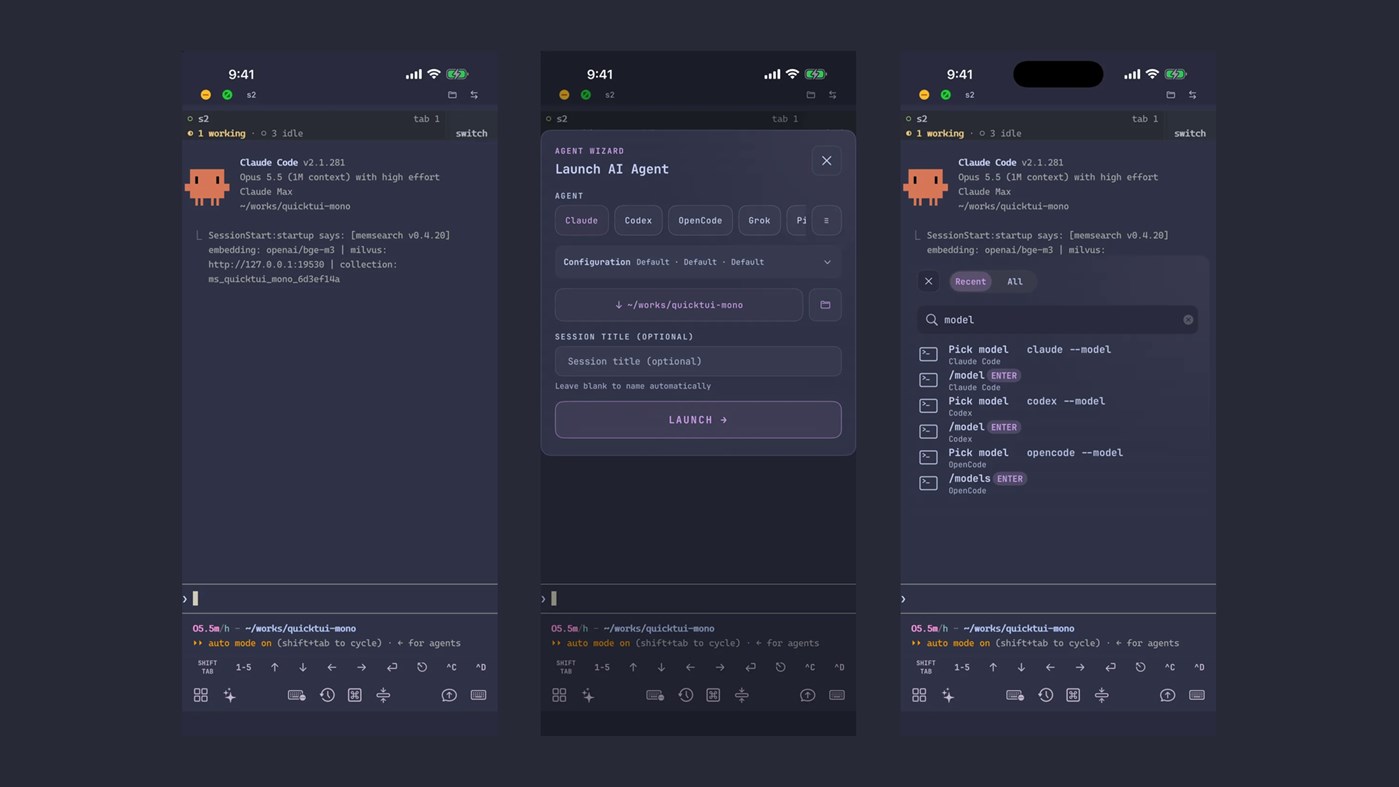
Task: Click the 'model' search field
Action: [x=1058, y=320]
